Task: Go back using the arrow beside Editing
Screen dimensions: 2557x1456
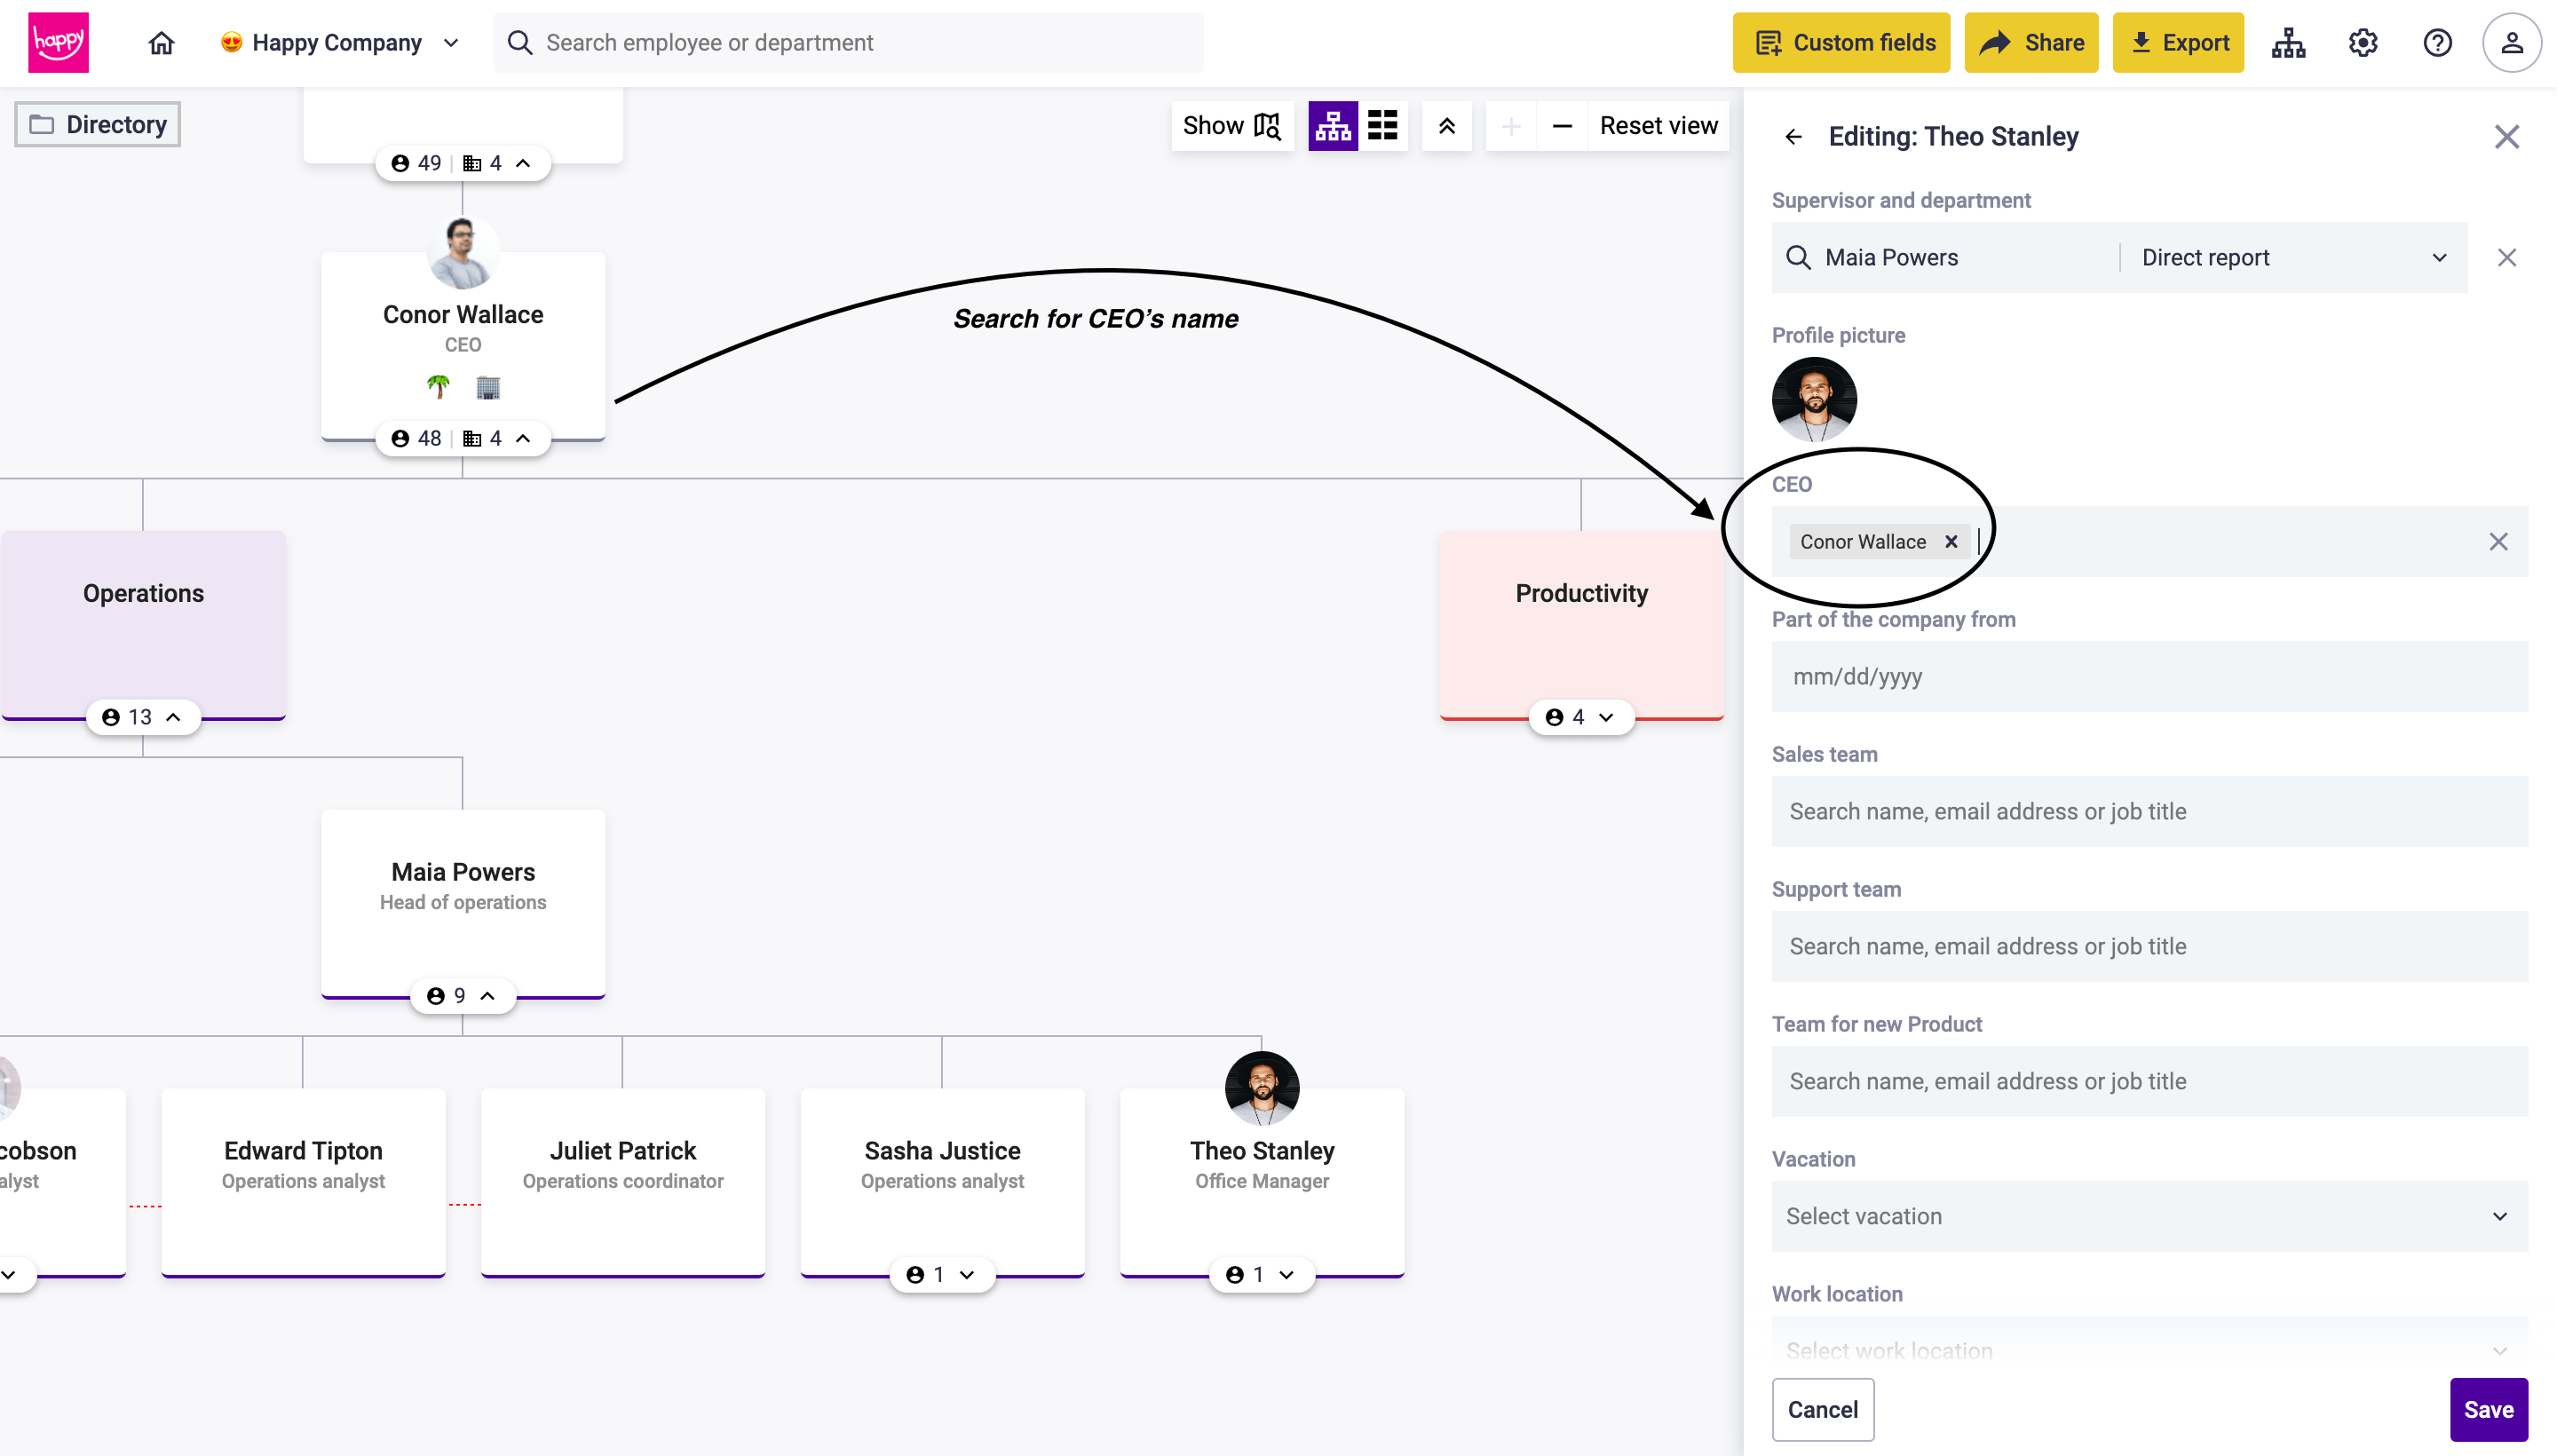Action: coord(1794,137)
